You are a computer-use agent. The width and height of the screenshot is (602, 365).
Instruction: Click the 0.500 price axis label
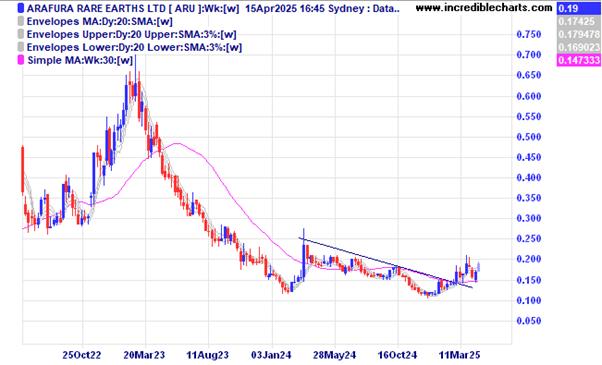click(x=529, y=137)
